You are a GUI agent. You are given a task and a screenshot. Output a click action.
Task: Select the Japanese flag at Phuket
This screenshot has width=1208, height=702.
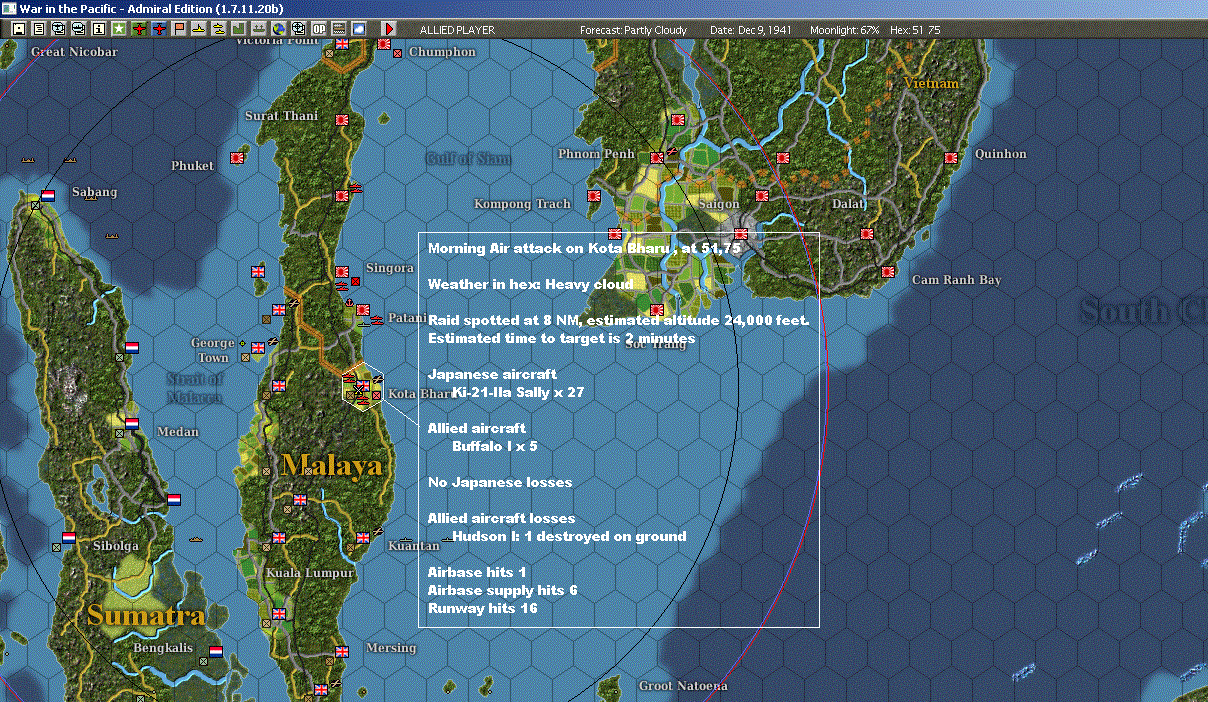pos(238,157)
